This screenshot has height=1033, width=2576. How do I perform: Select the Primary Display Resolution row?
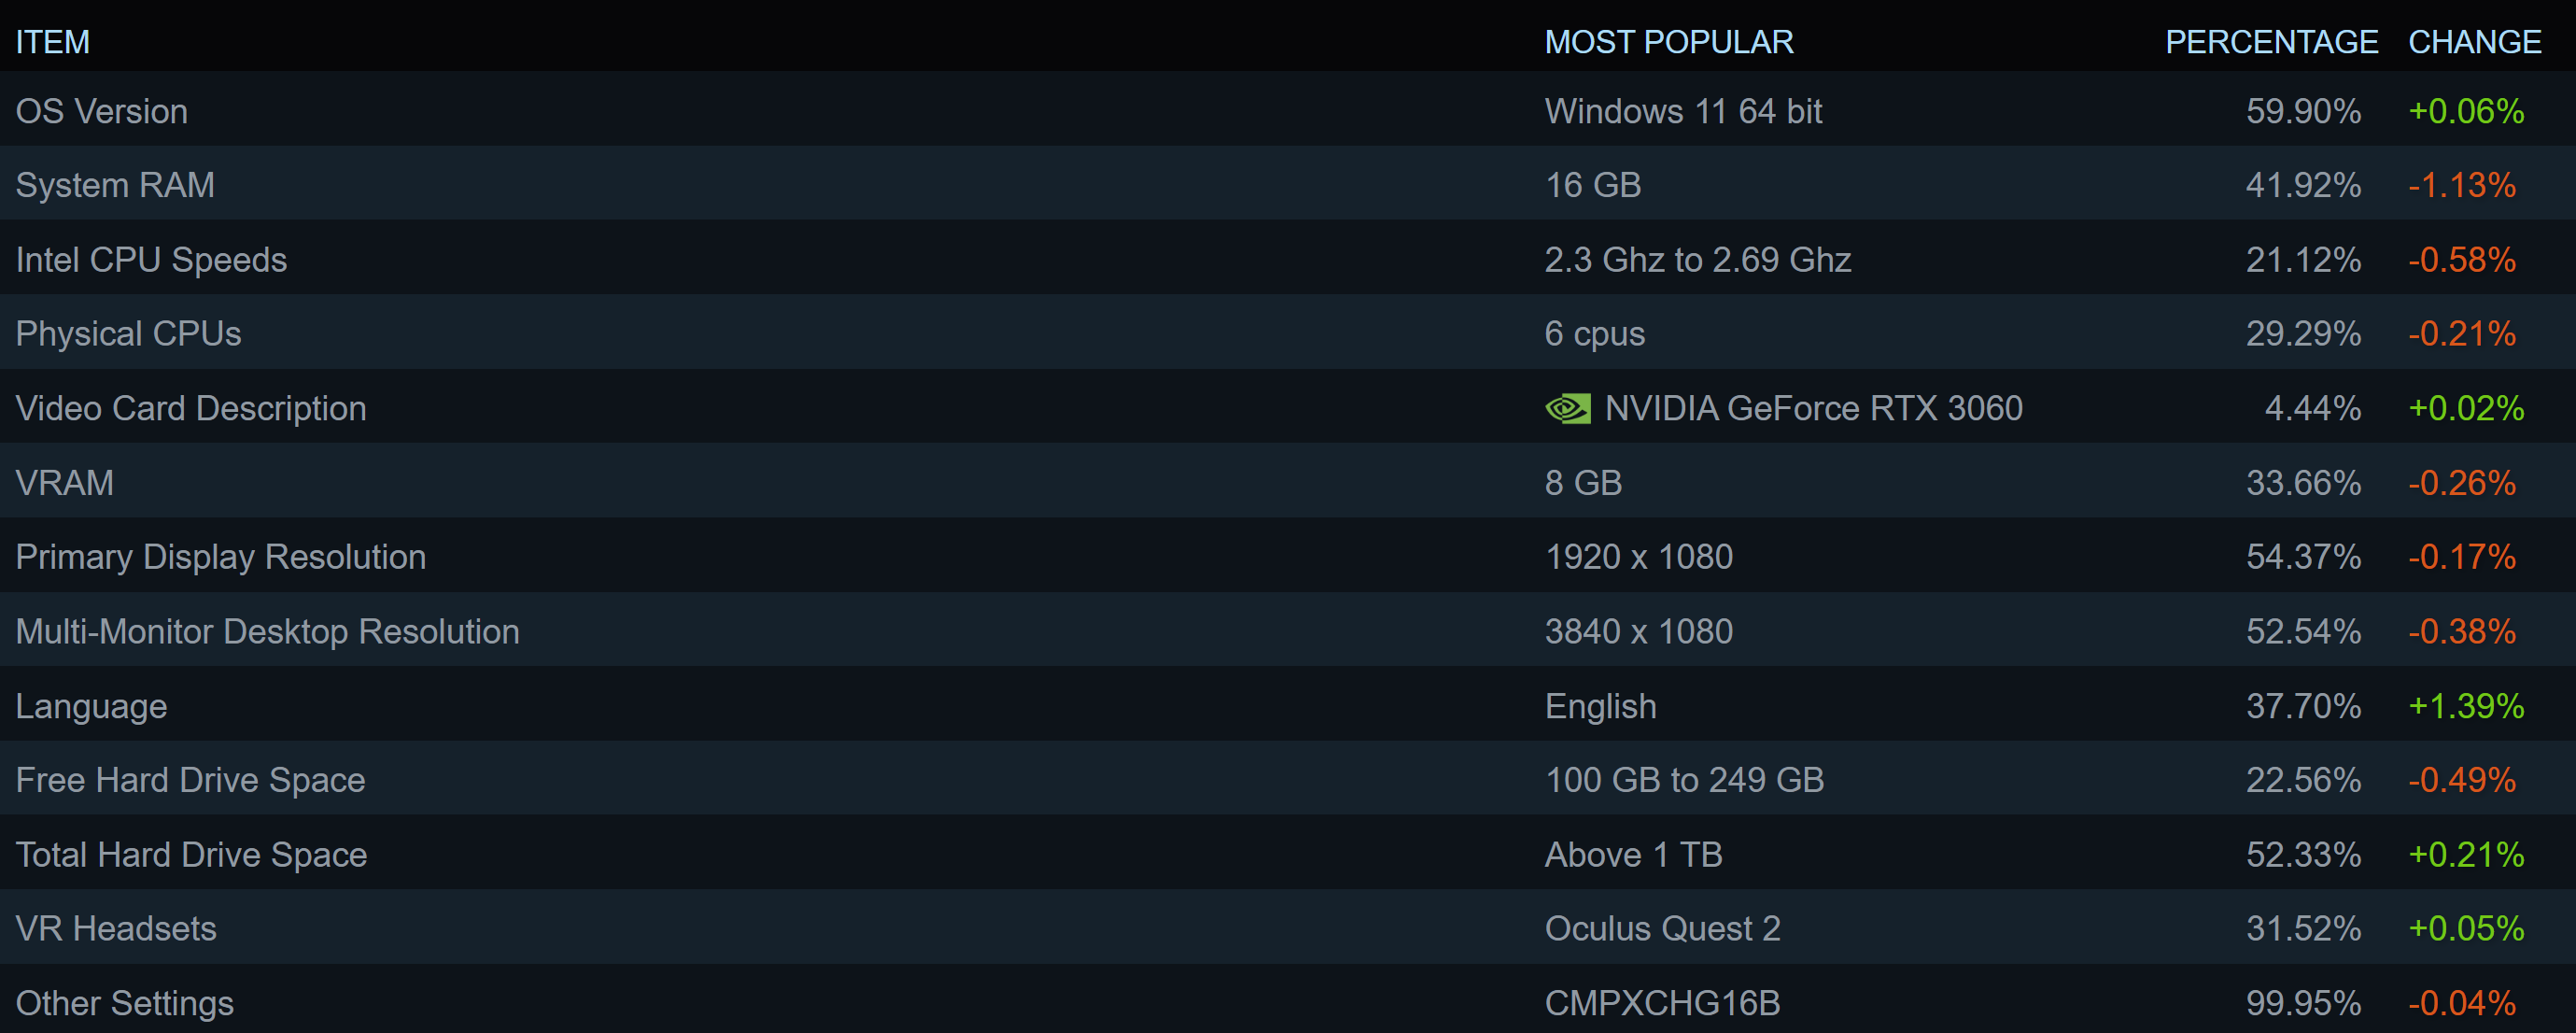click(221, 557)
